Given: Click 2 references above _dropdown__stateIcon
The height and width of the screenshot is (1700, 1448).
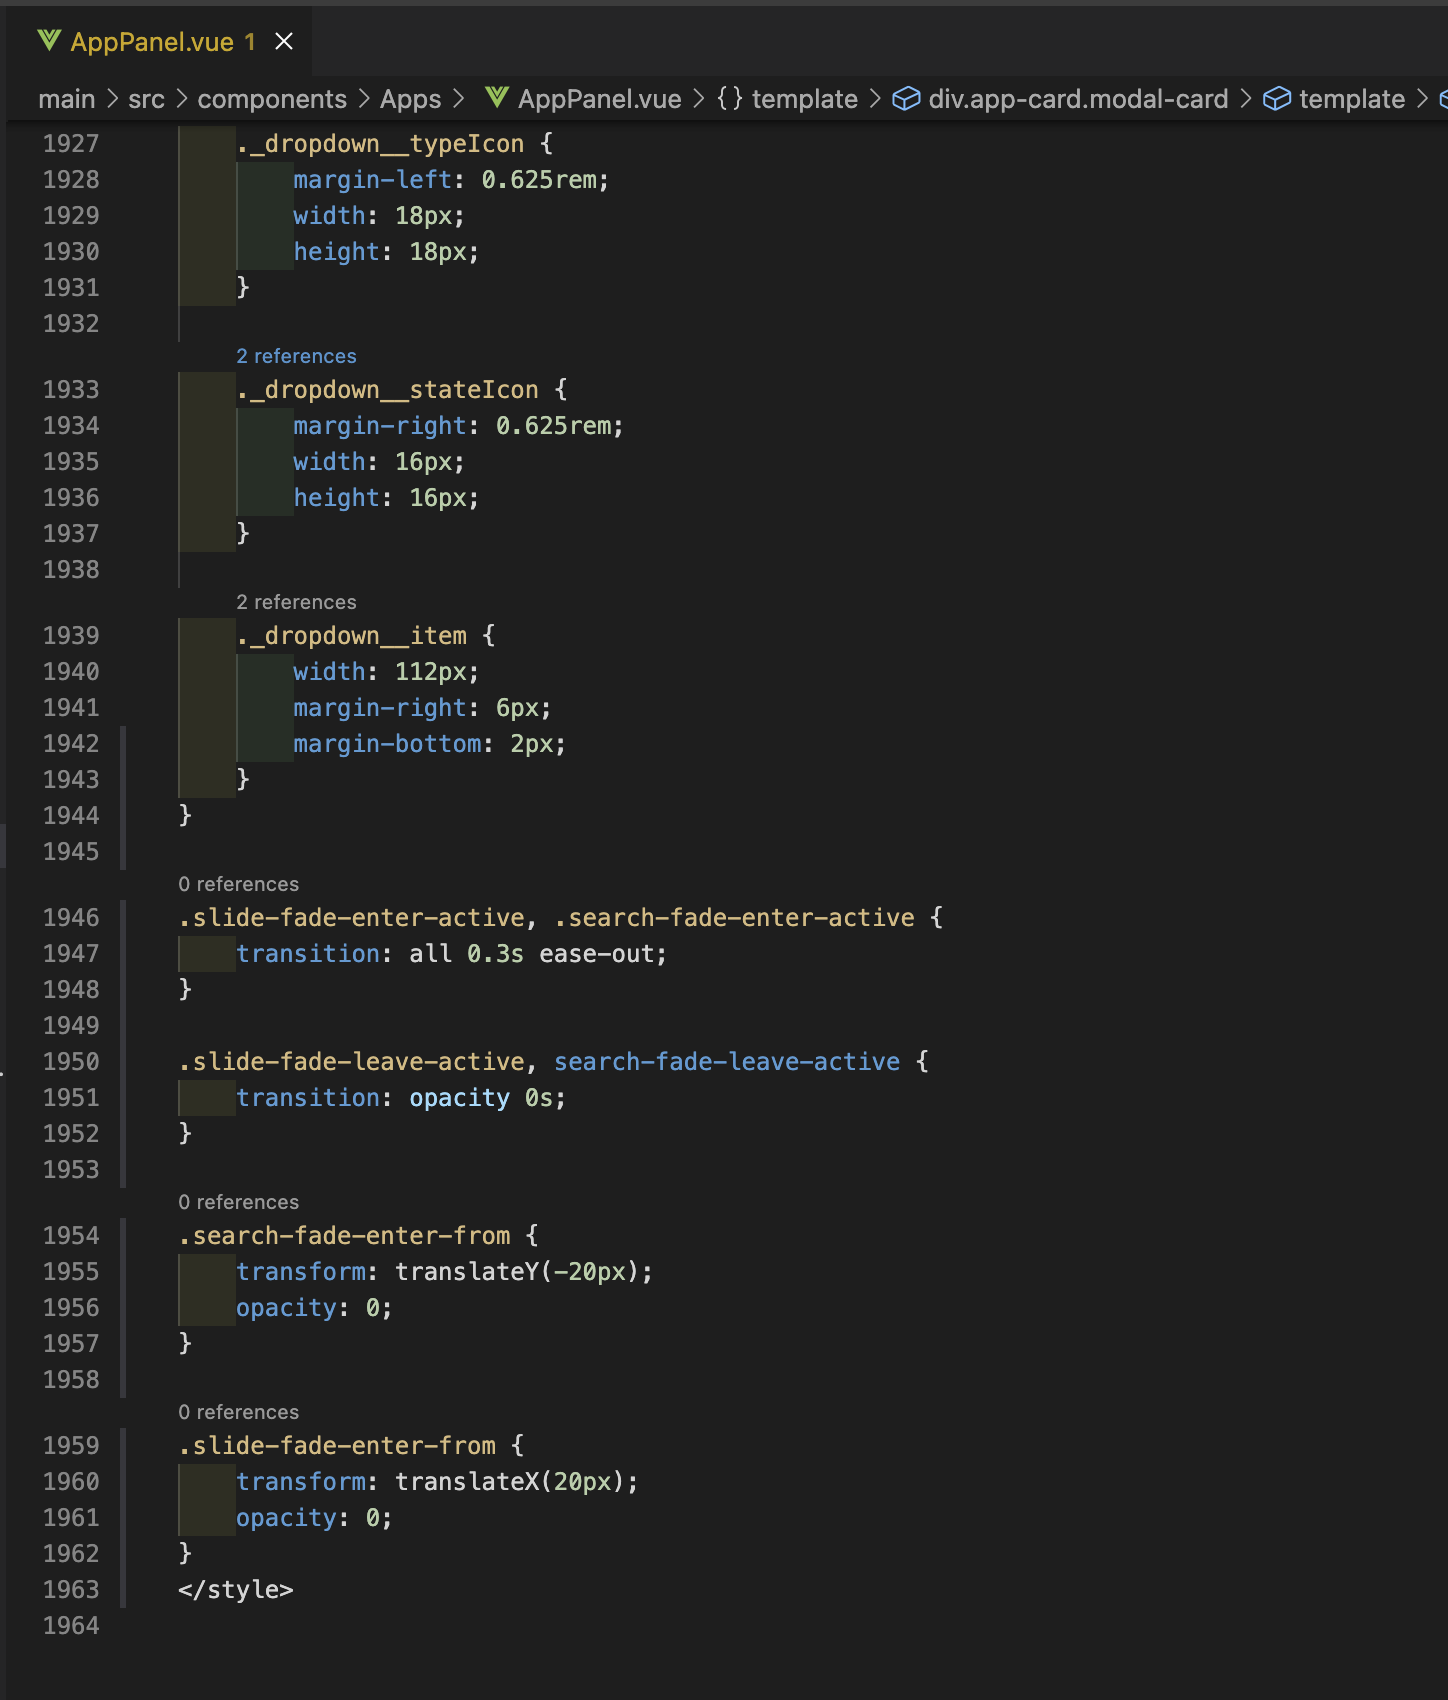Looking at the screenshot, I should click(296, 356).
